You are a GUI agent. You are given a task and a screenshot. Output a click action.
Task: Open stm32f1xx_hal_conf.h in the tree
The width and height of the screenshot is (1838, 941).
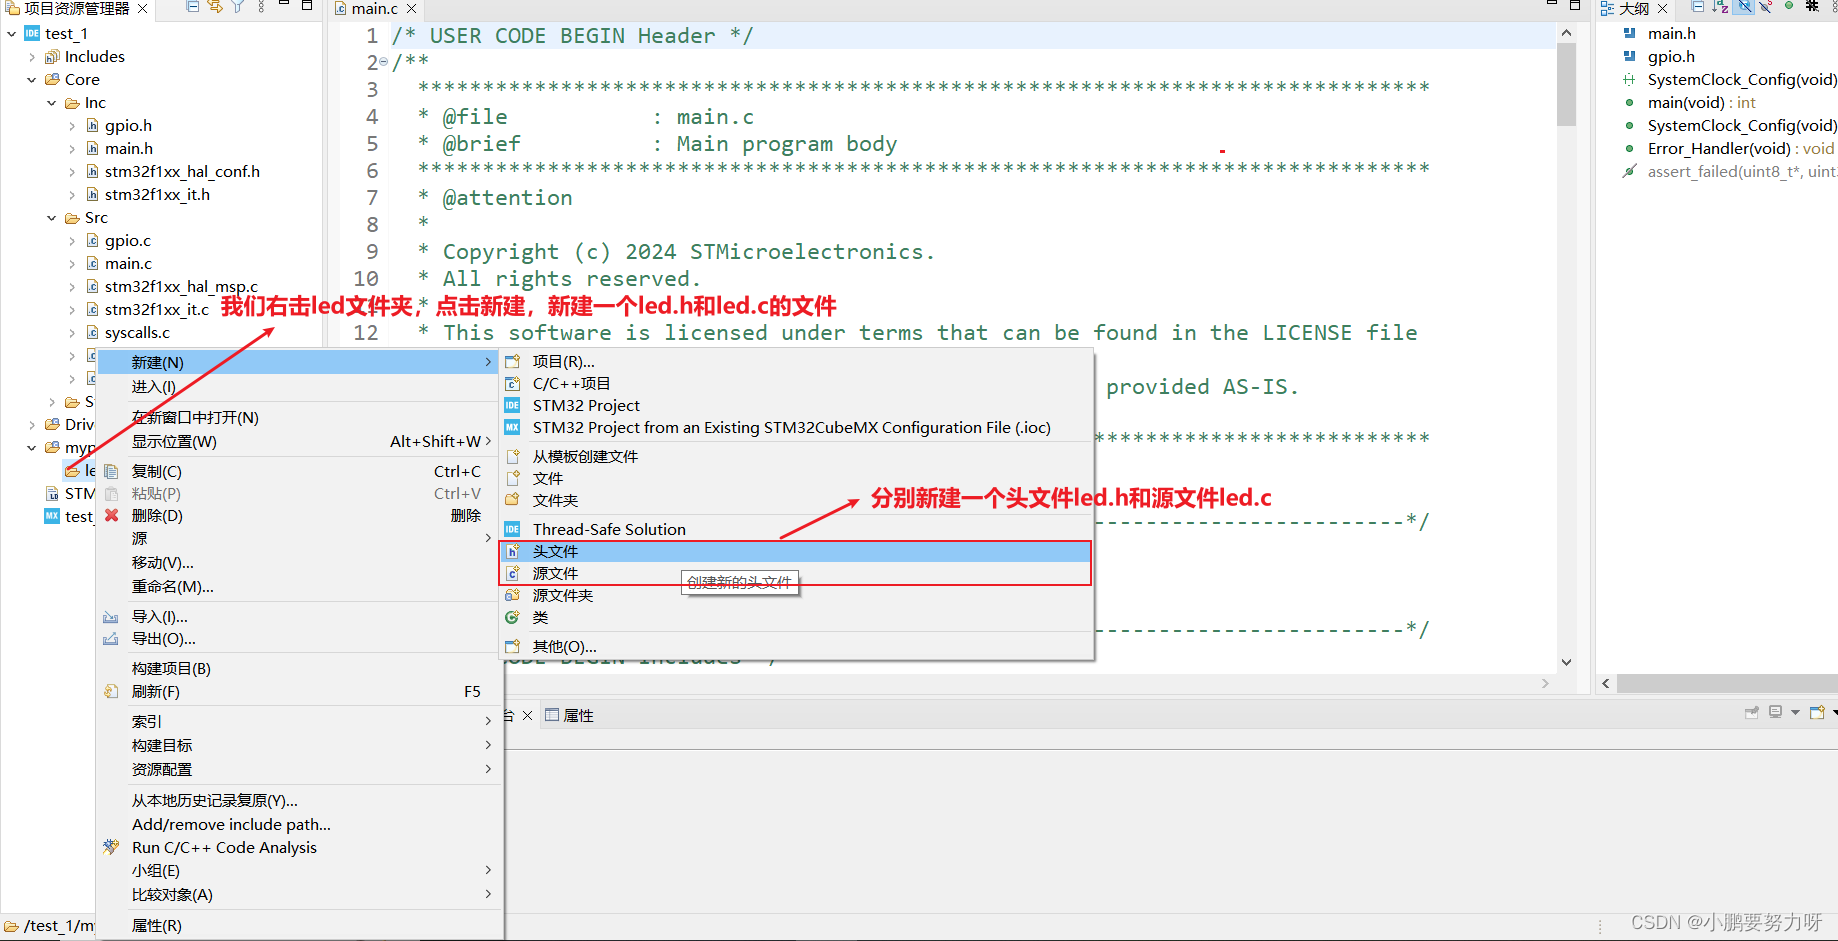click(x=182, y=172)
